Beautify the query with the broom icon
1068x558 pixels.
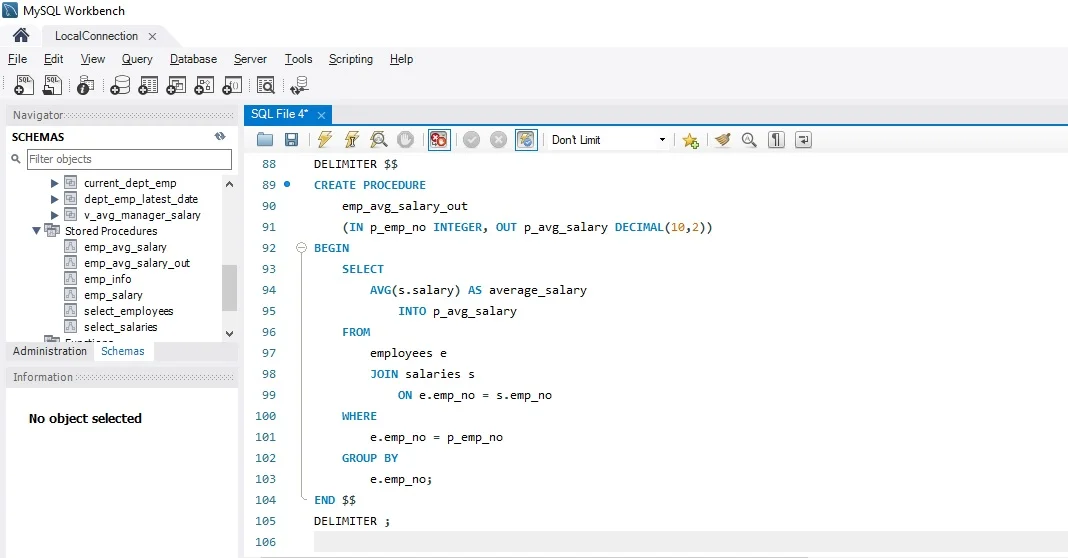click(x=723, y=140)
